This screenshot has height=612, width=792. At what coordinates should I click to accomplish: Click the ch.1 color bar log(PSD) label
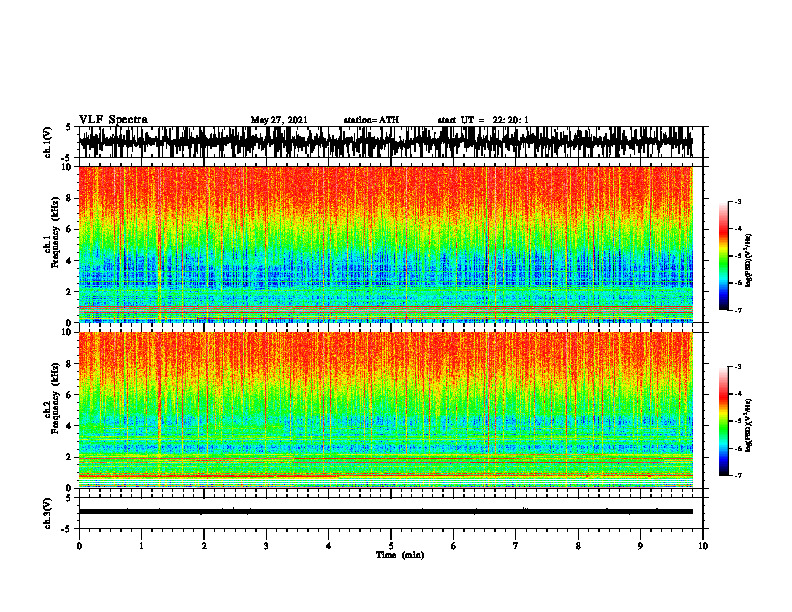(749, 260)
